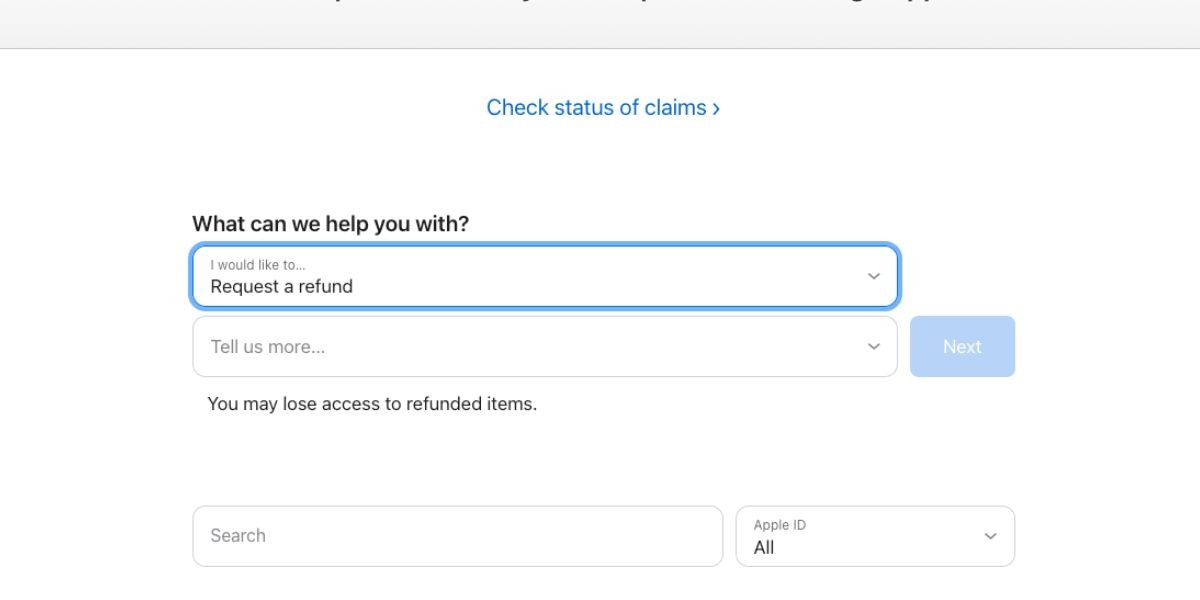
Task: Click the note about losing access to refunded items
Action: tap(371, 404)
